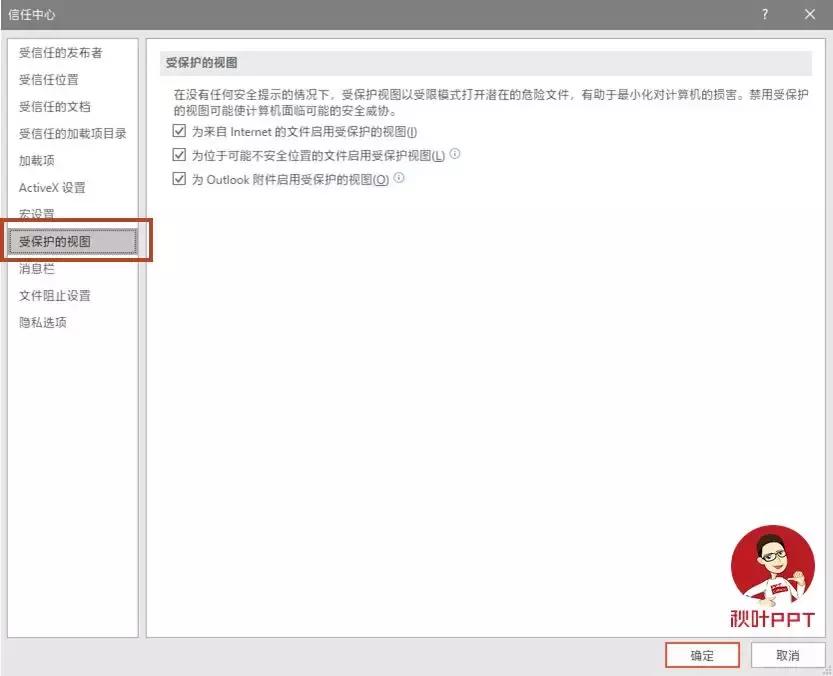Open the dialog help question mark
This screenshot has width=833, height=676.
764,14
